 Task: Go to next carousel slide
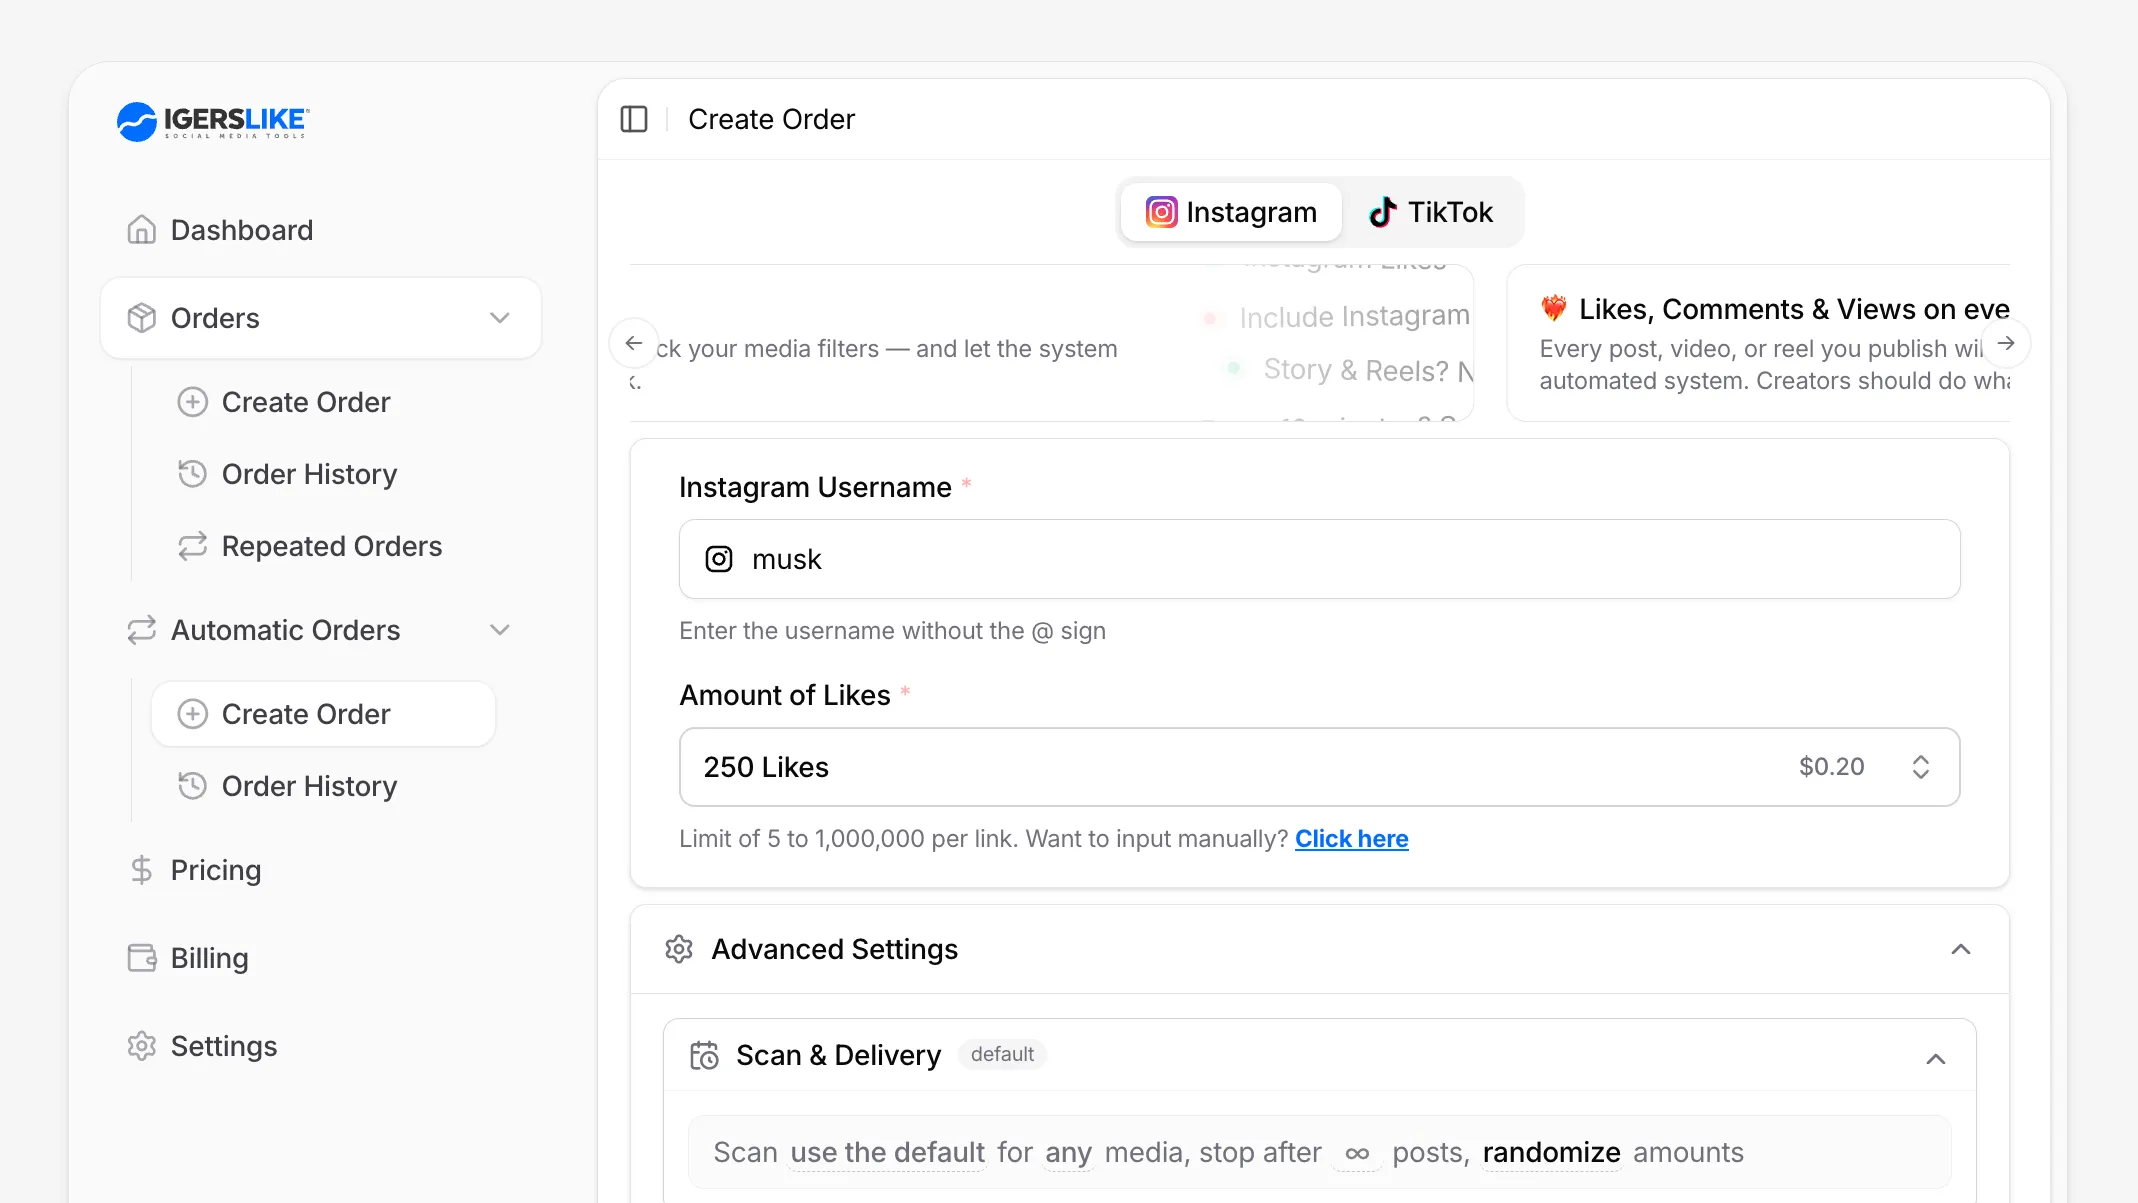(x=2006, y=343)
